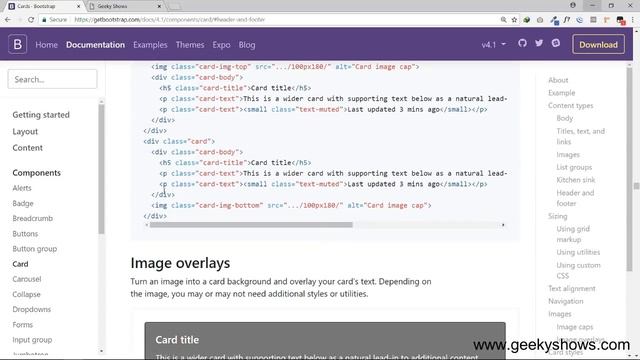The height and width of the screenshot is (360, 640).
Task: Open the Chrome menu three-dots icon
Action: (x=633, y=20)
